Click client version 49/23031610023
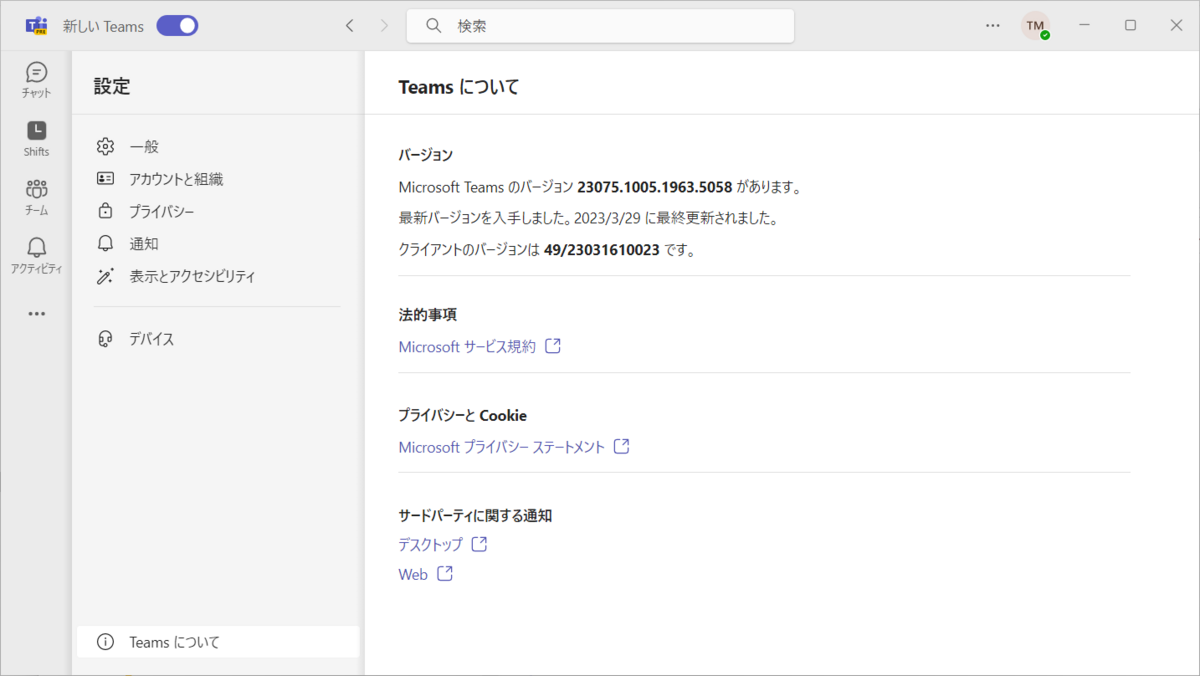The height and width of the screenshot is (676, 1200). (x=601, y=250)
